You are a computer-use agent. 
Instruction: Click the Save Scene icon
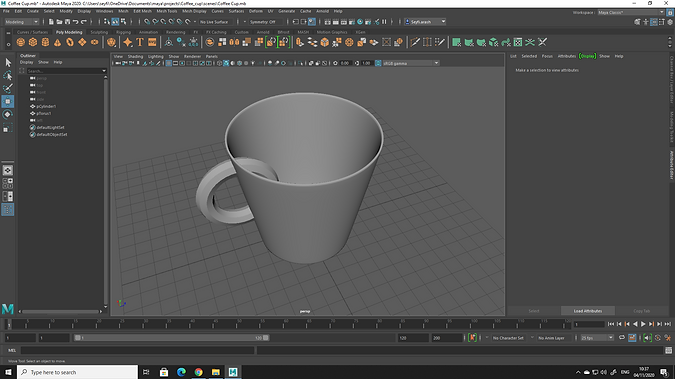point(68,22)
